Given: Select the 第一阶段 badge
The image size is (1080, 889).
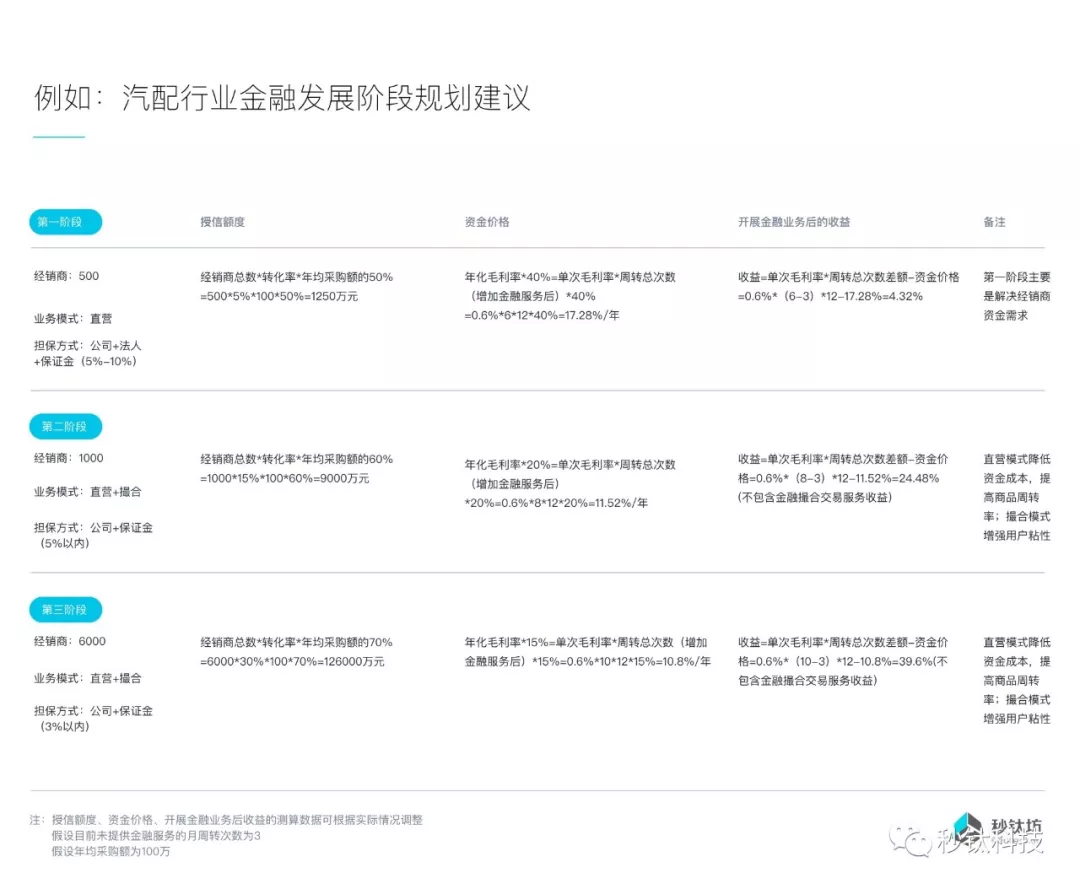Looking at the screenshot, I should point(65,222).
